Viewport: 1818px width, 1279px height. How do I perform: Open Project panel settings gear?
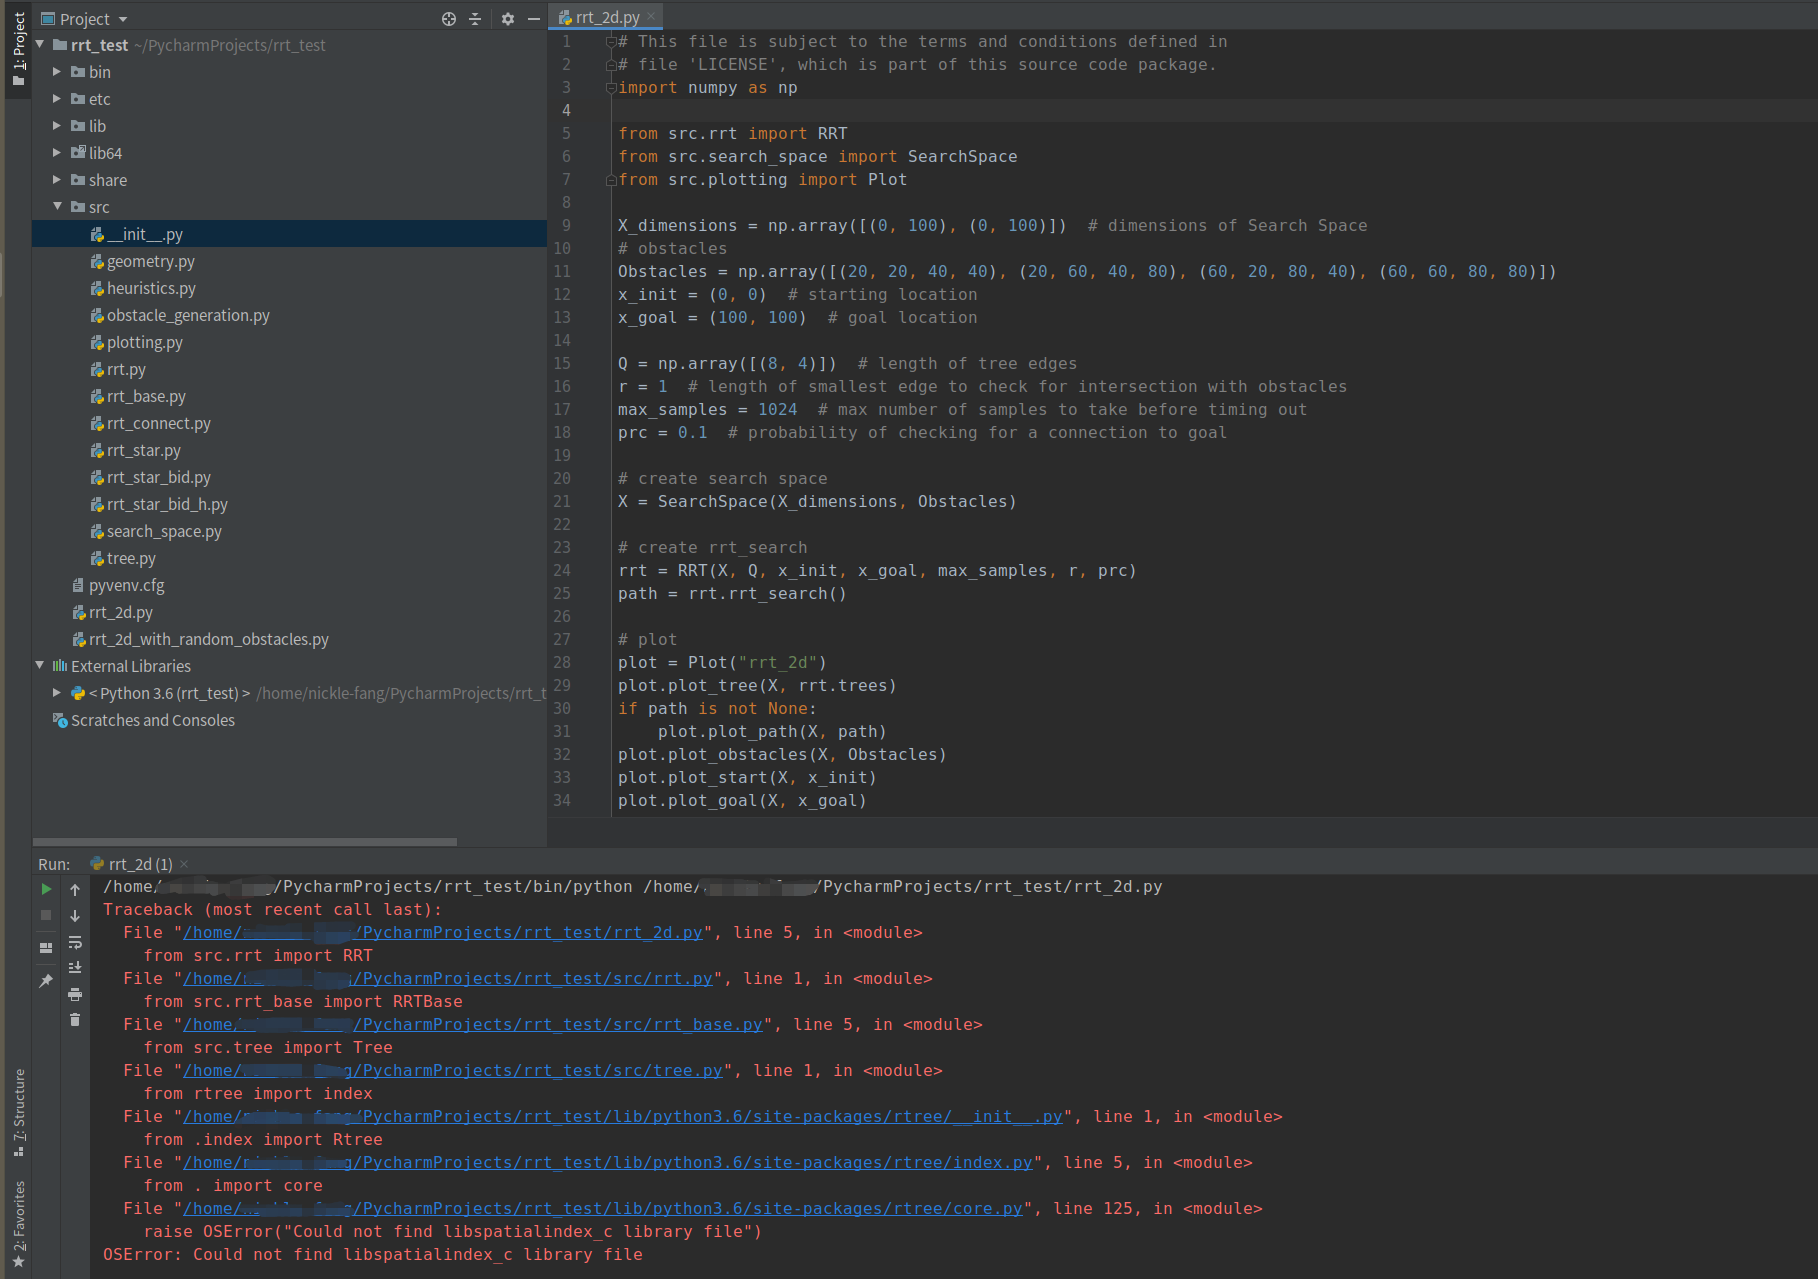[x=508, y=19]
